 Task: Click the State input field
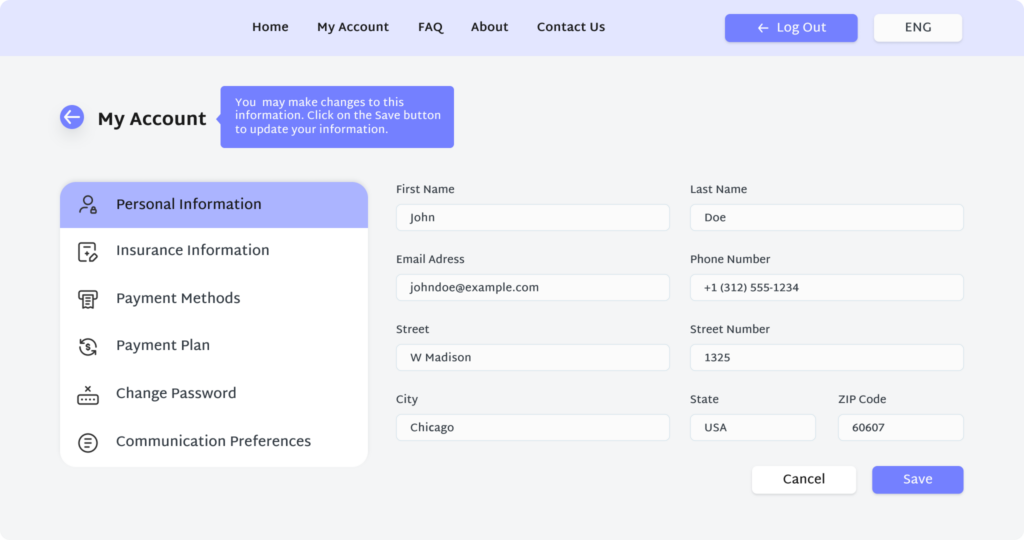tap(752, 428)
